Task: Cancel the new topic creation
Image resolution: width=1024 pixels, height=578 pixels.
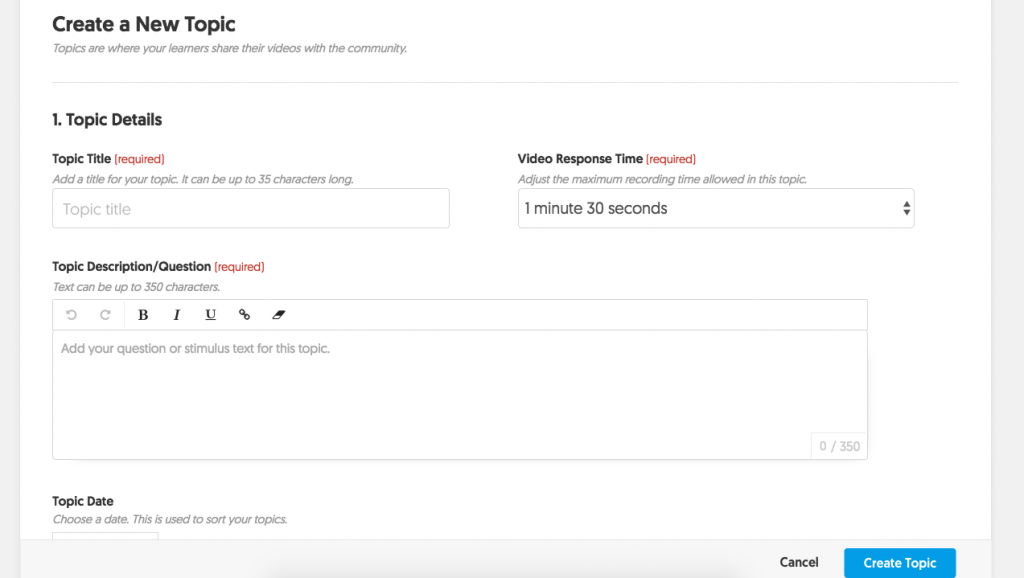Action: (x=798, y=562)
